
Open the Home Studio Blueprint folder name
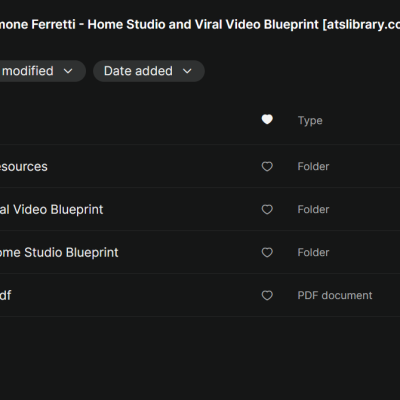tap(59, 253)
